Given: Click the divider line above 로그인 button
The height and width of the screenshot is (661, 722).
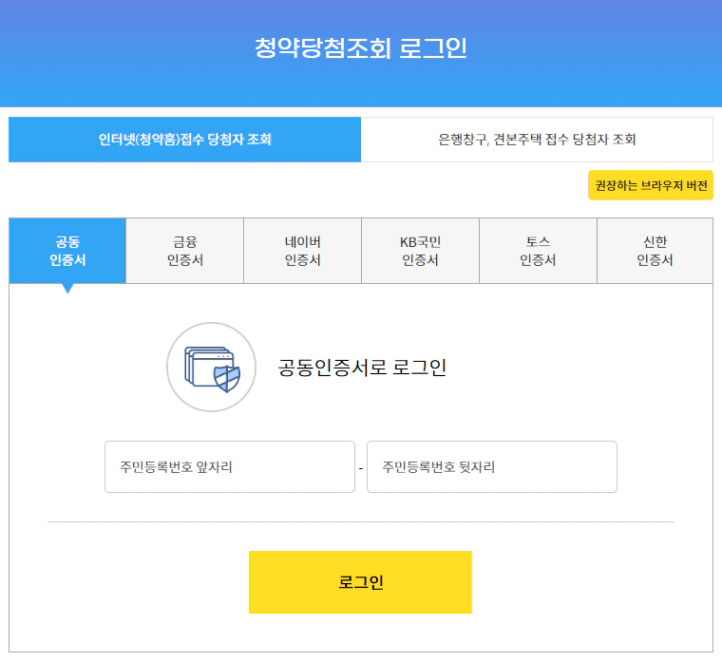Looking at the screenshot, I should tap(361, 522).
